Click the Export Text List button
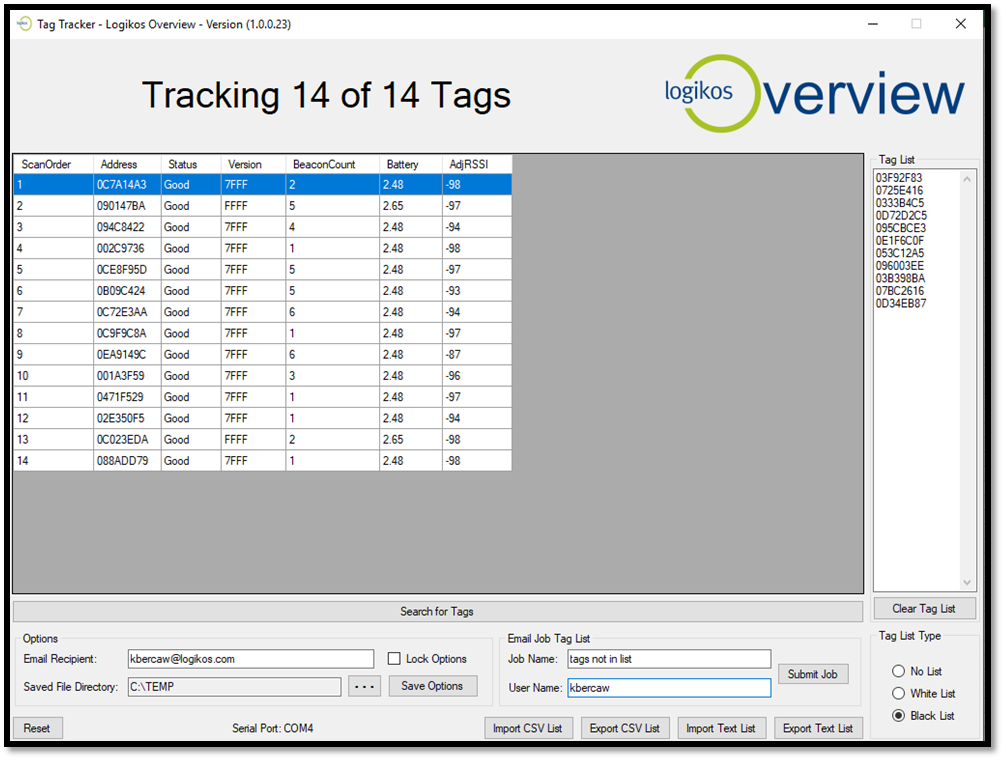 pos(818,728)
